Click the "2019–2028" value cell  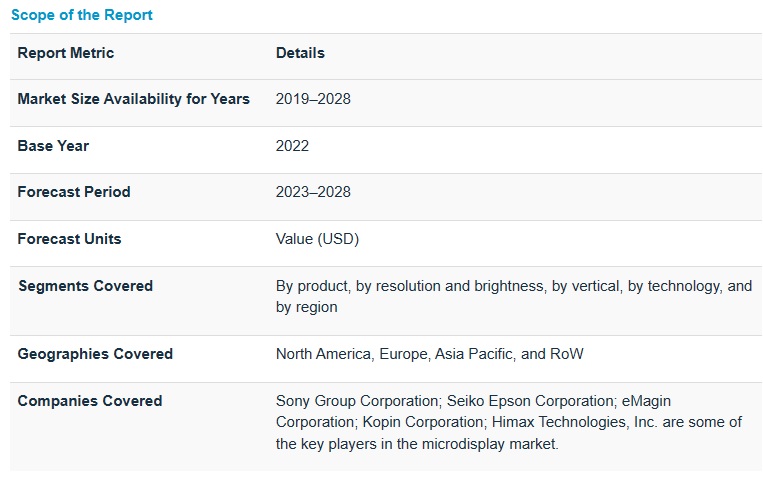pos(313,99)
